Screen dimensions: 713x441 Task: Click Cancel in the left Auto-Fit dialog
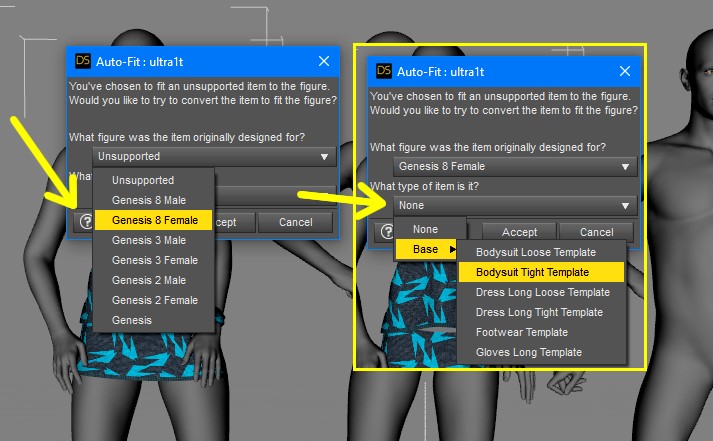(296, 222)
